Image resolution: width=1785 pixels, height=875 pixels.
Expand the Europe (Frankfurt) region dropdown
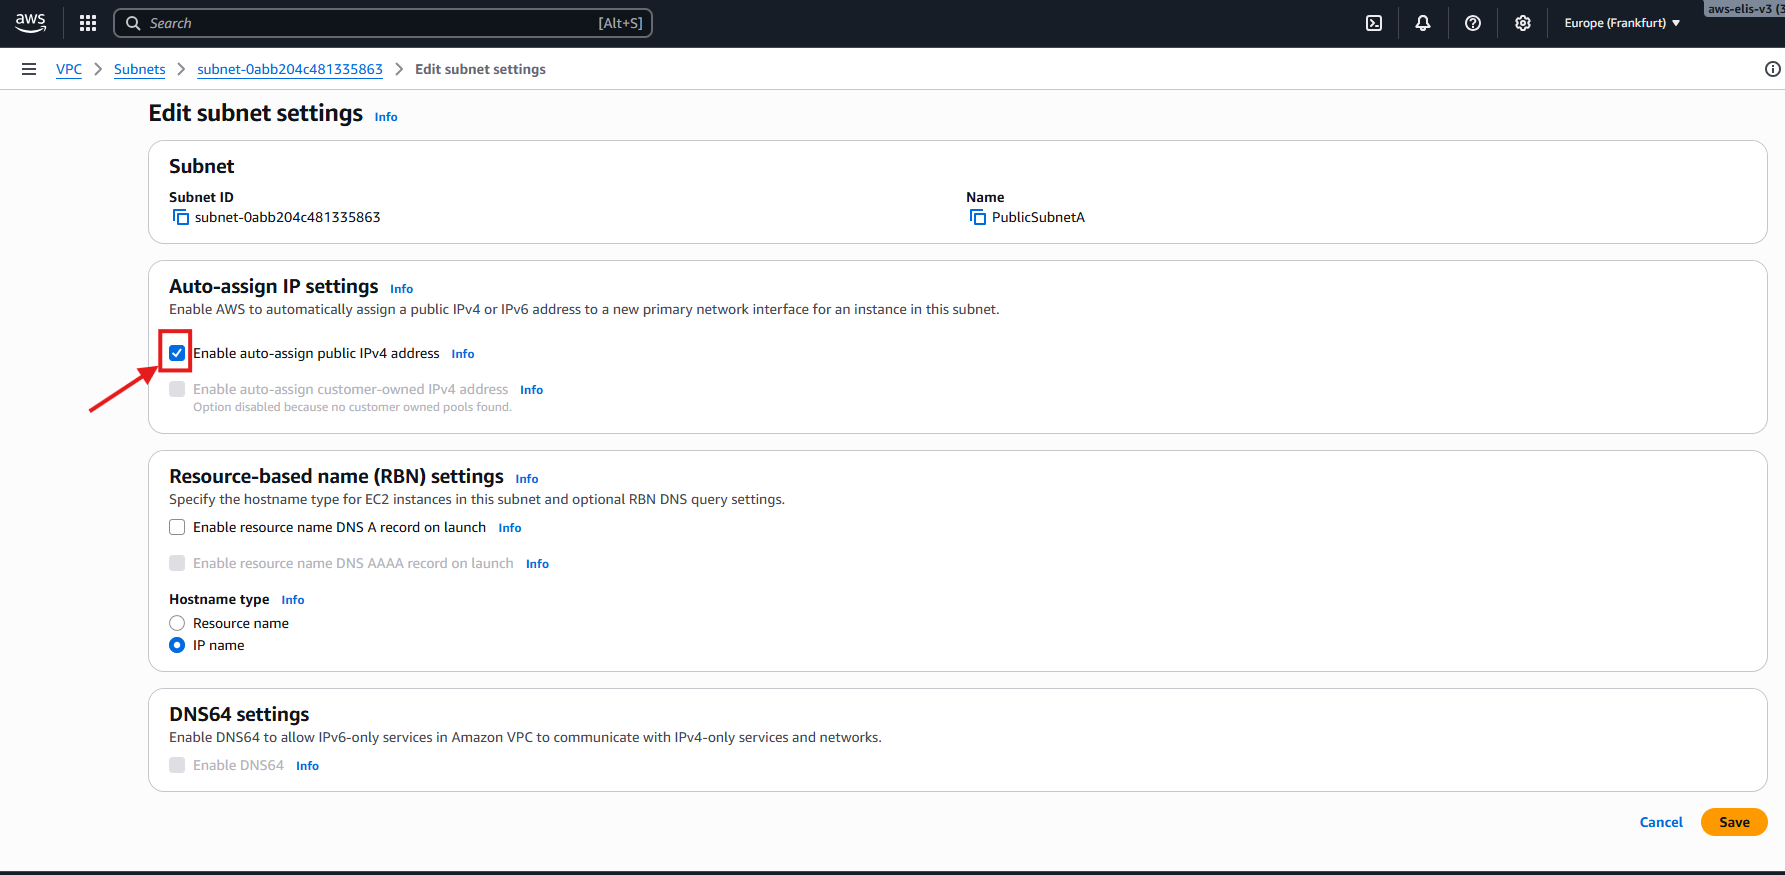[x=1621, y=23]
